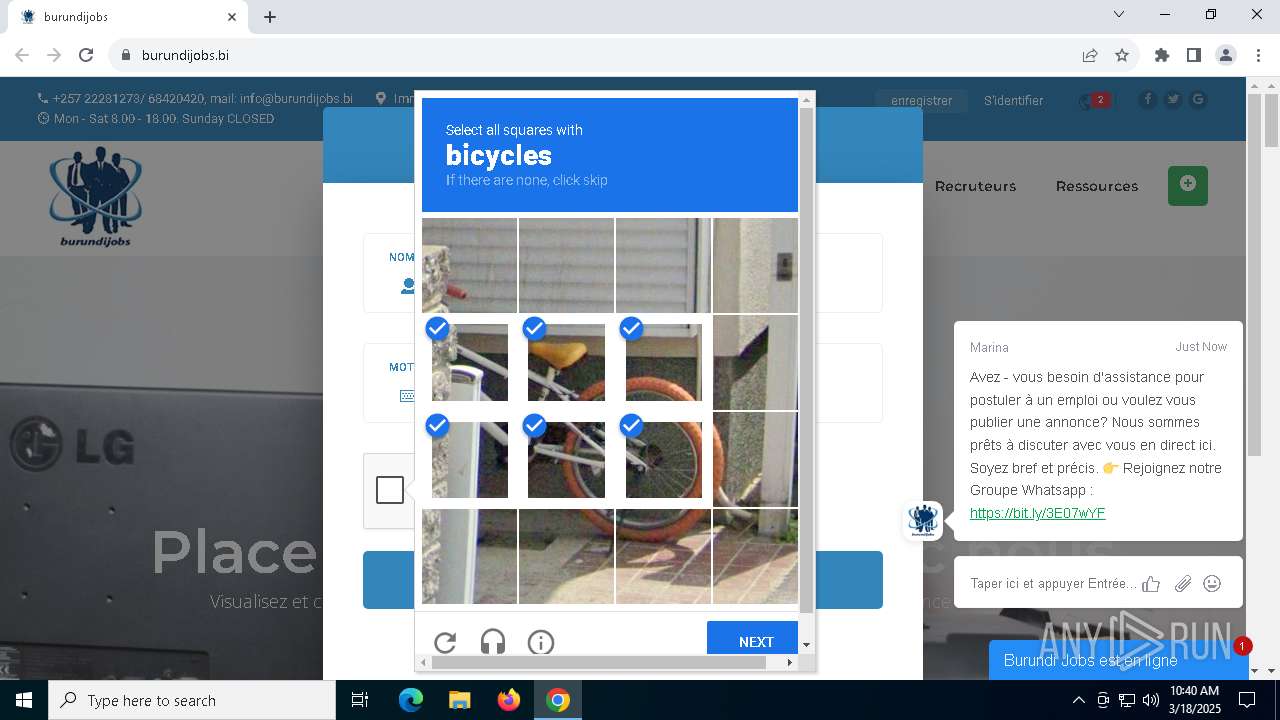
Task: Tick the unchecked reCAPTCHA checkbox on form
Action: (390, 490)
